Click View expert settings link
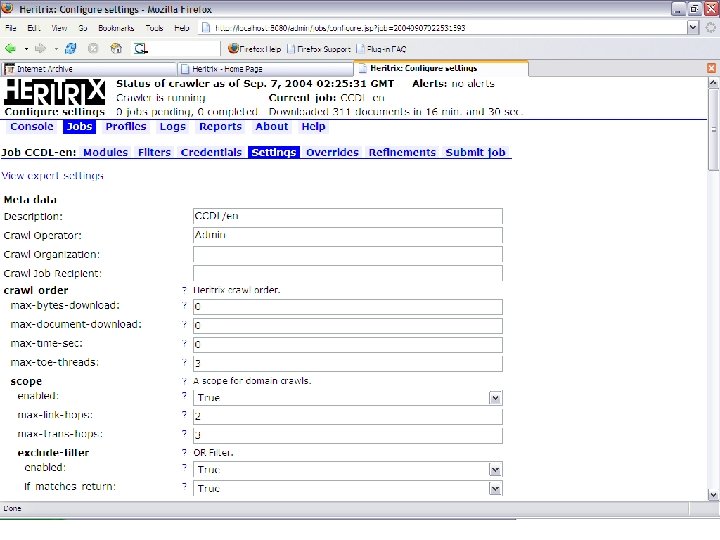Screen dimensions: 720x540 point(52,176)
